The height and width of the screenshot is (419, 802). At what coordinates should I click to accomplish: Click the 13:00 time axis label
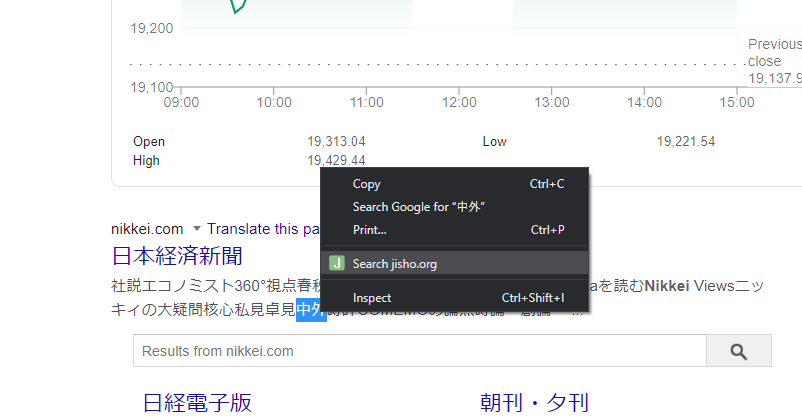click(x=551, y=102)
